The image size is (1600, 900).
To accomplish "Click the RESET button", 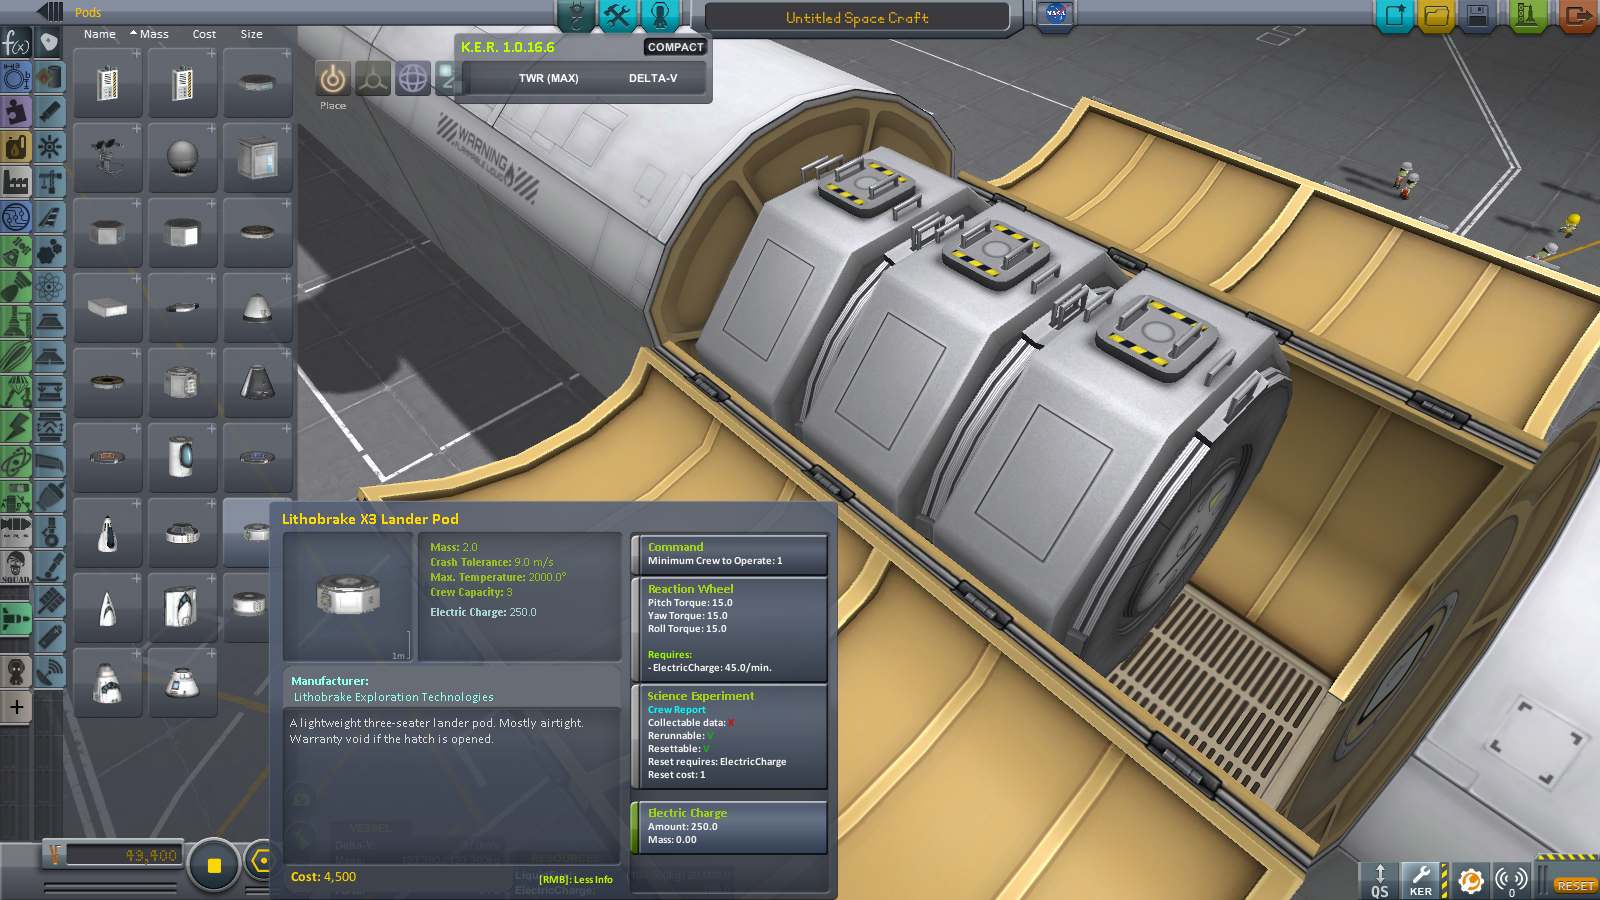I will (1574, 886).
